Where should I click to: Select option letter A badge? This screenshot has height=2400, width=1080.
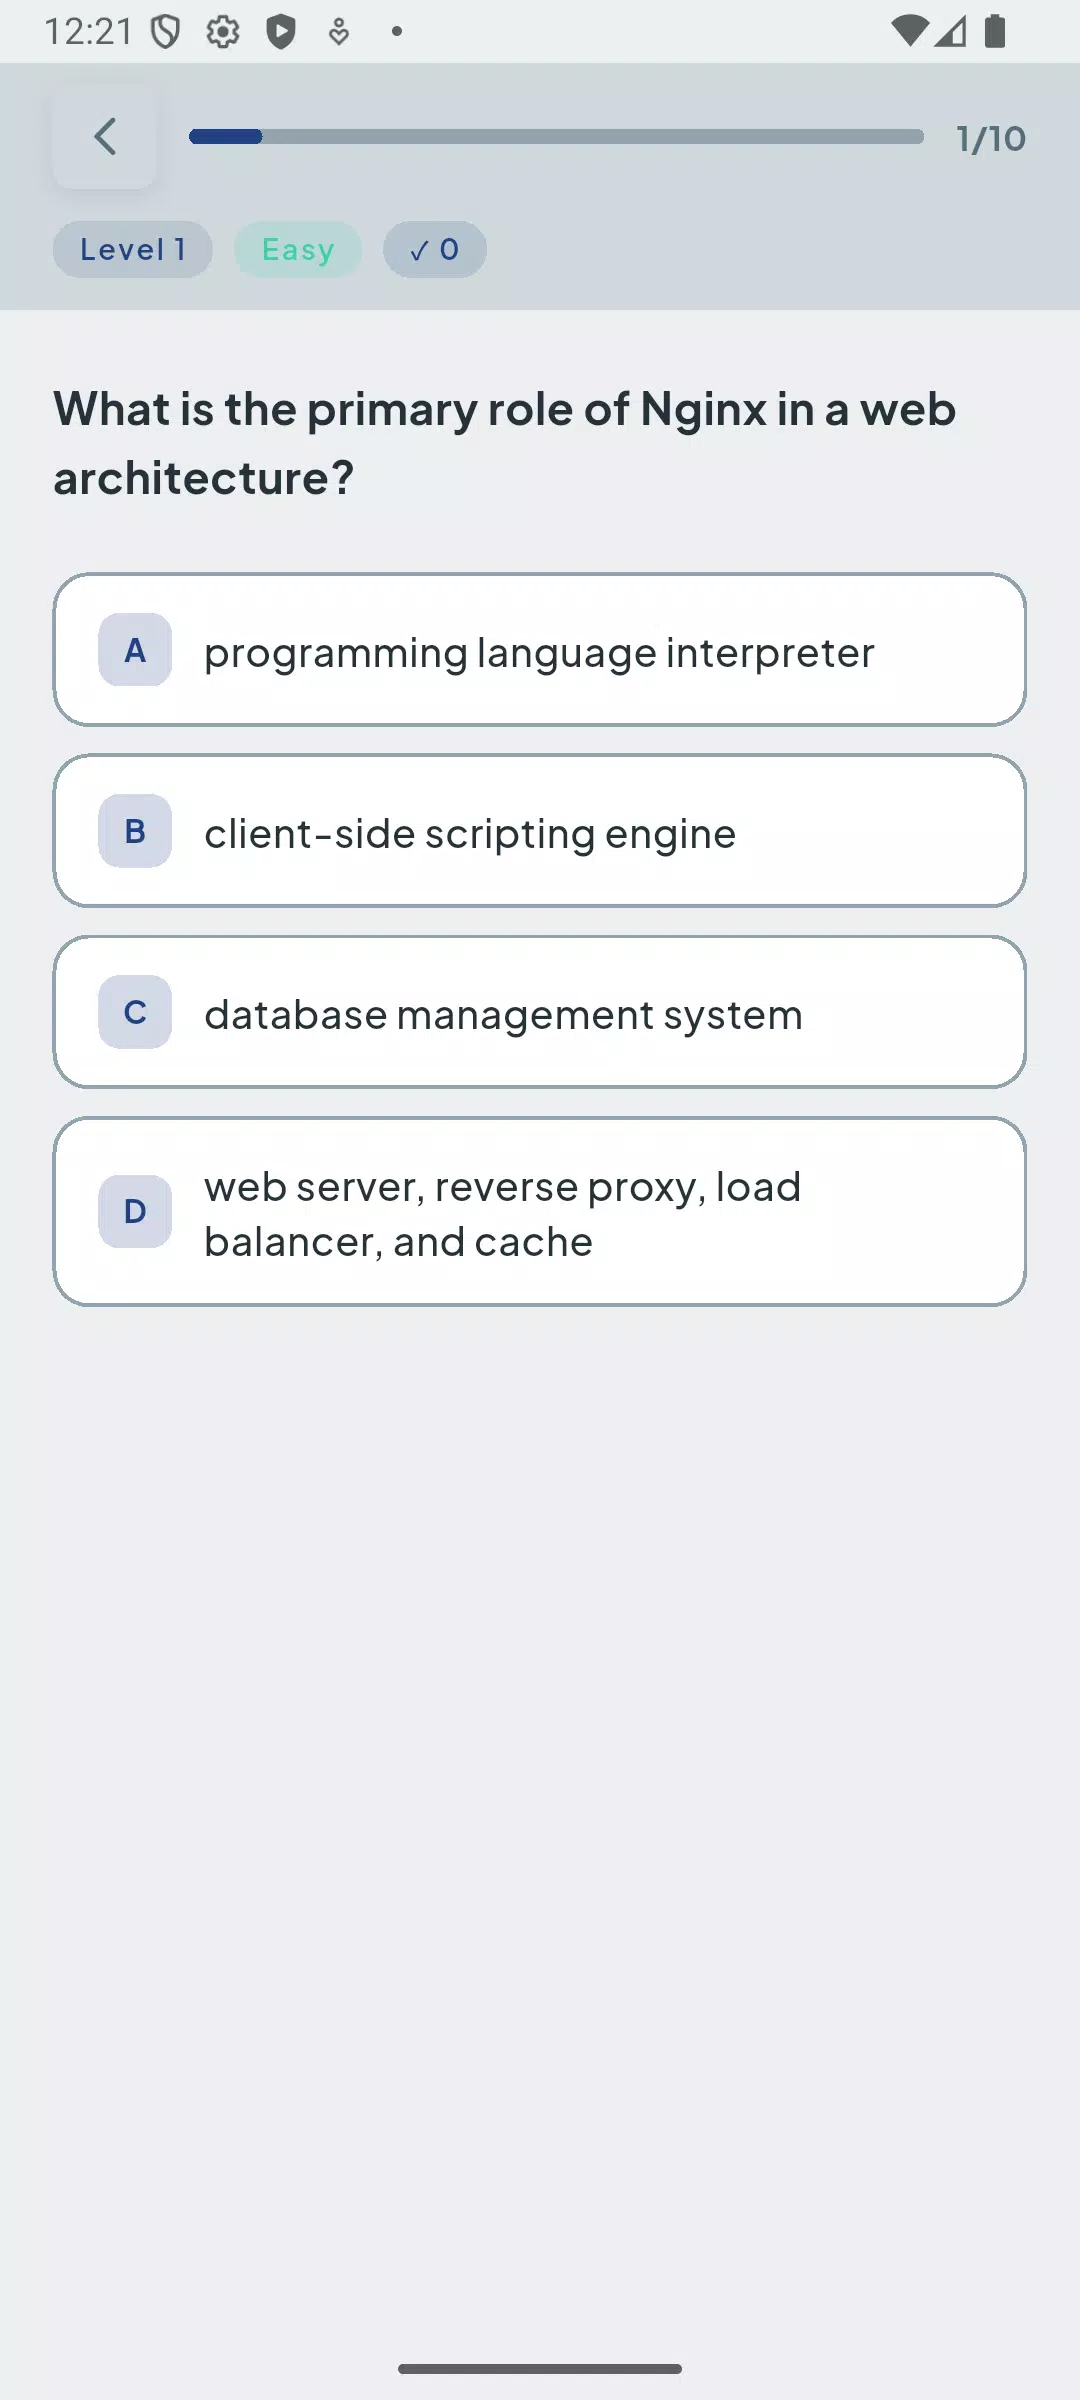[x=135, y=650]
